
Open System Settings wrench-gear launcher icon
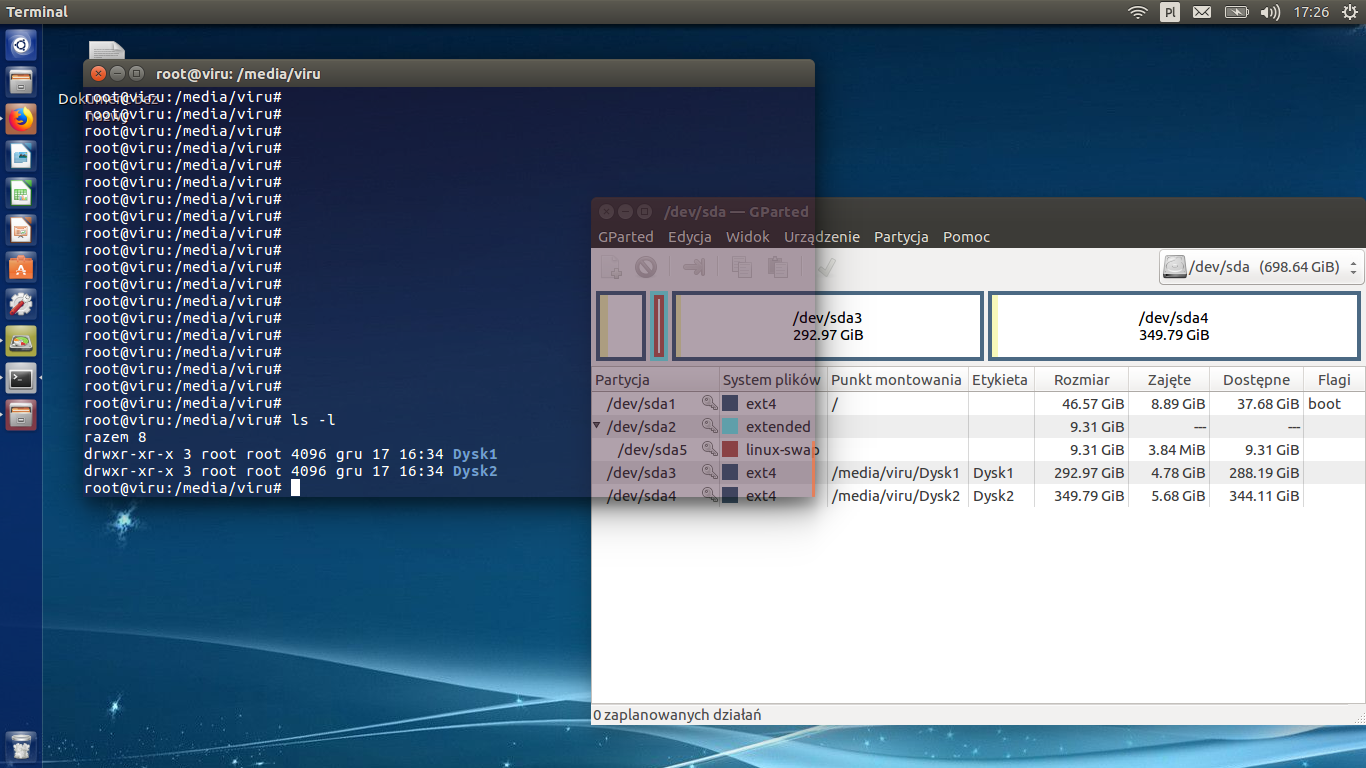21,304
